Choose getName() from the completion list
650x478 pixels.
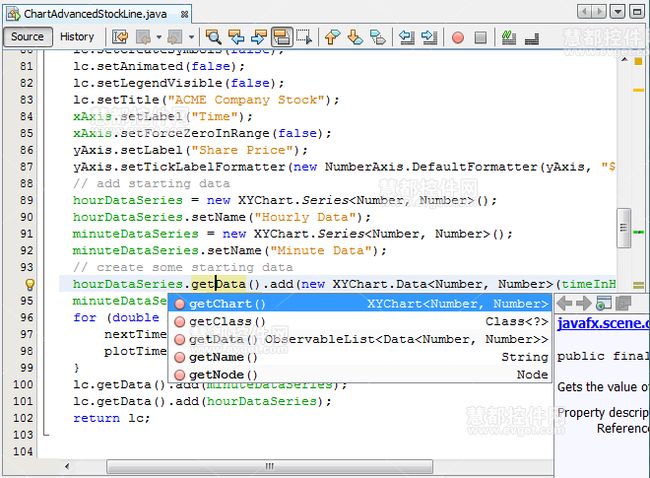tap(360, 357)
